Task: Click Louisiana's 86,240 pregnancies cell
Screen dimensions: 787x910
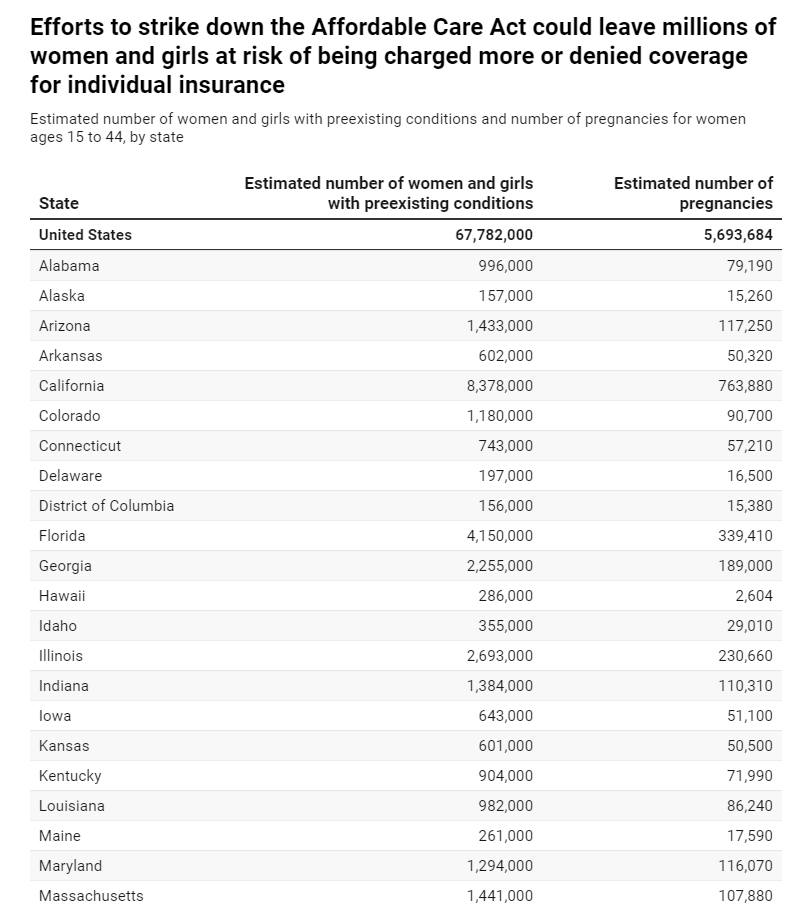Action: pyautogui.click(x=750, y=806)
